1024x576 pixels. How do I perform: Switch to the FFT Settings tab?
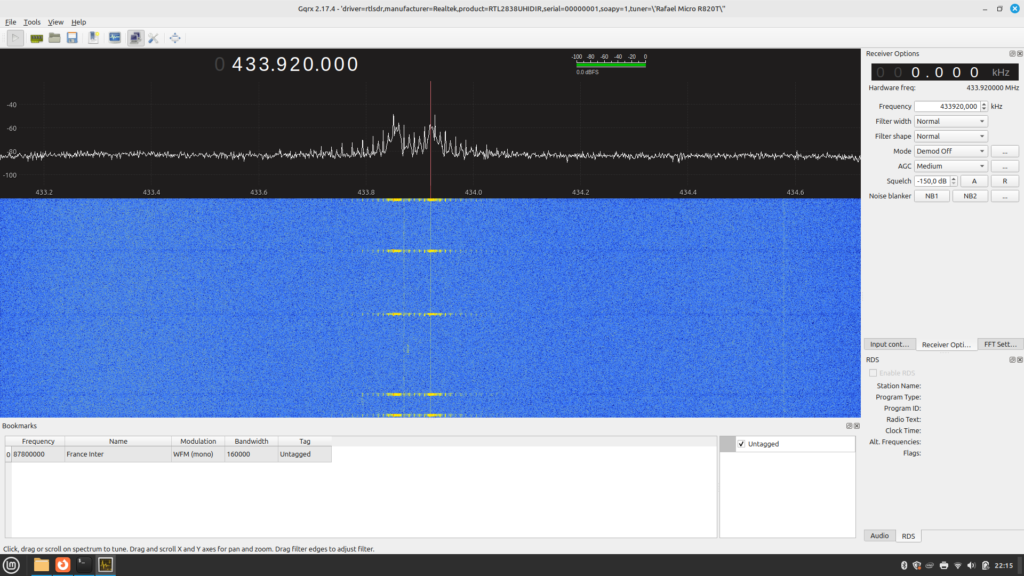(x=999, y=344)
